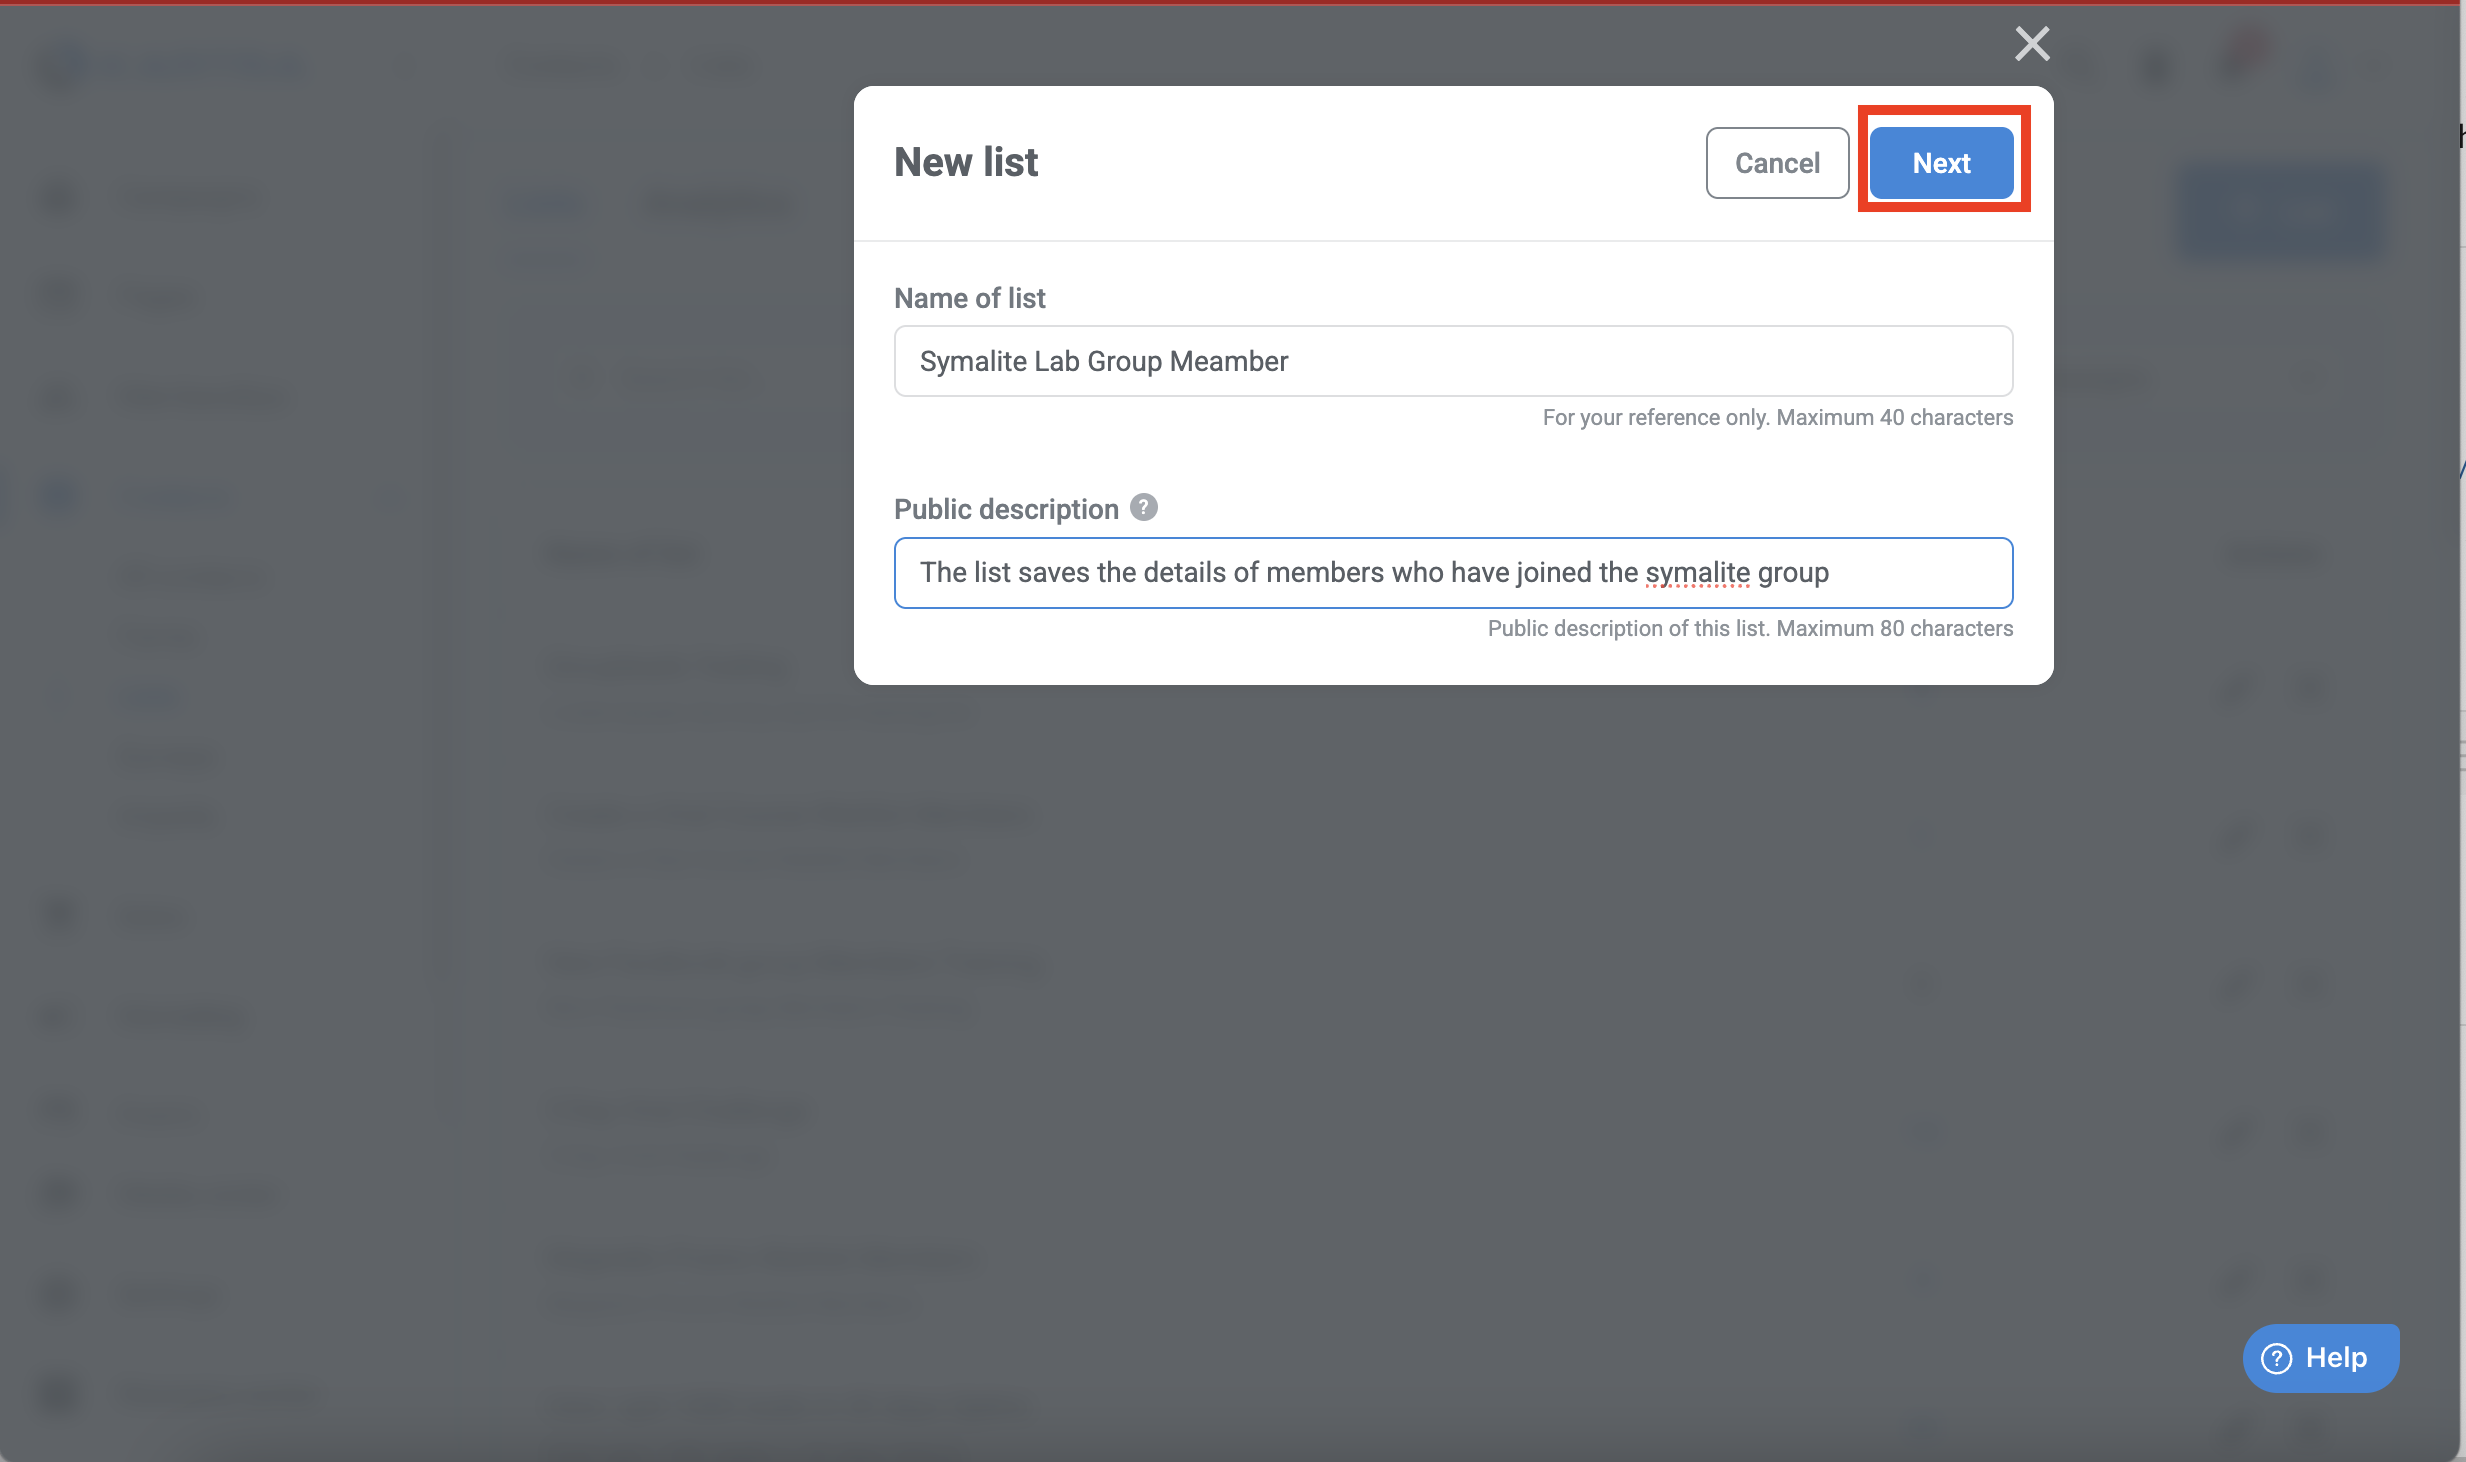Click the word Symalite in name field

(x=972, y=361)
